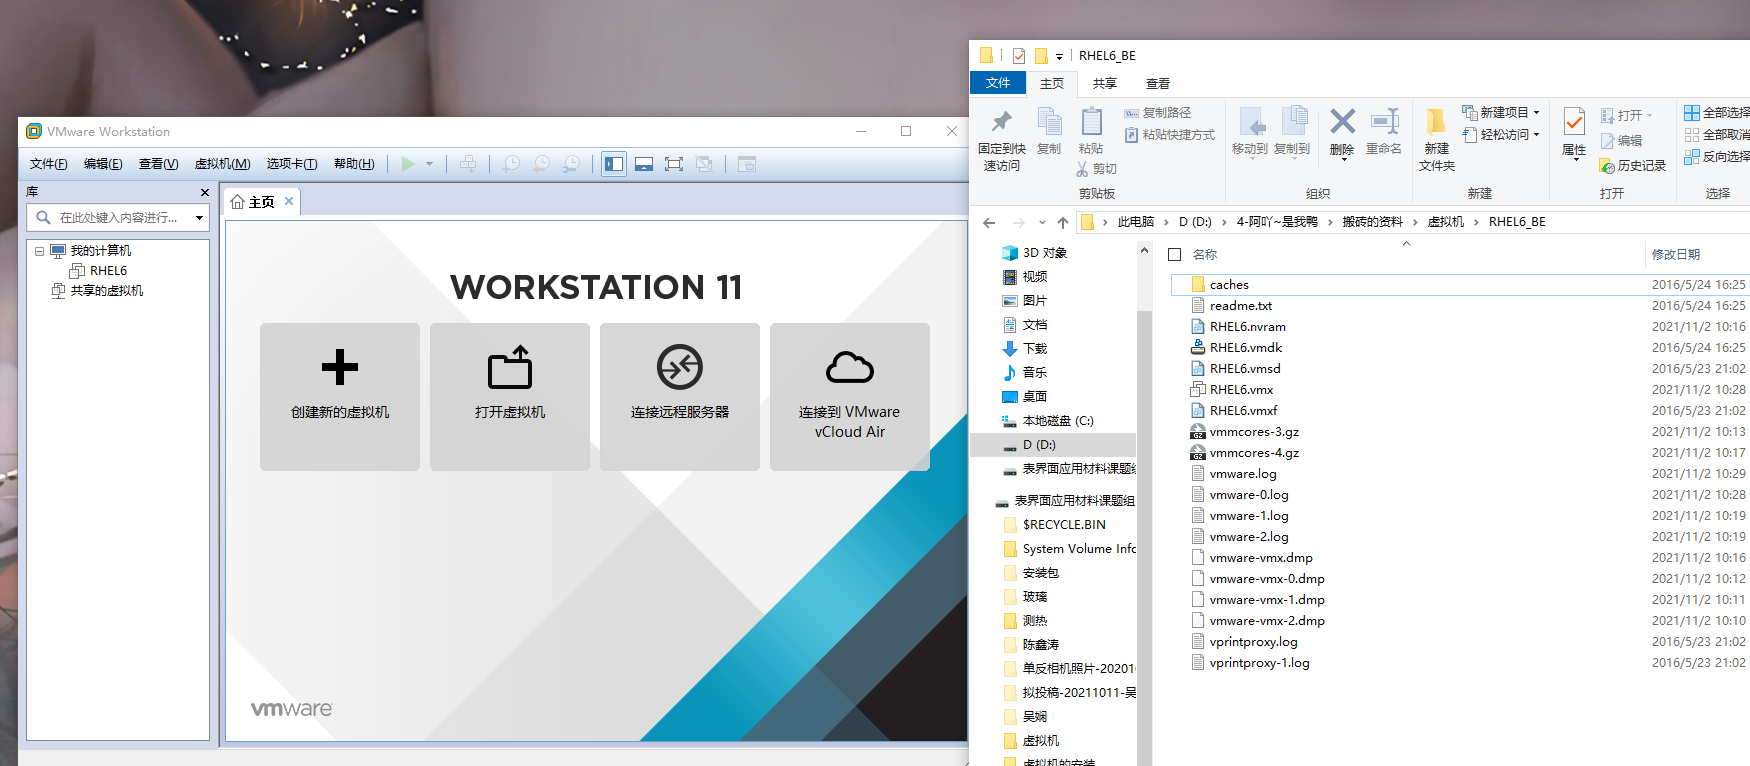
Task: Click the 复制 icon in Explorer ribbon clipboard group
Action: coord(1049,121)
